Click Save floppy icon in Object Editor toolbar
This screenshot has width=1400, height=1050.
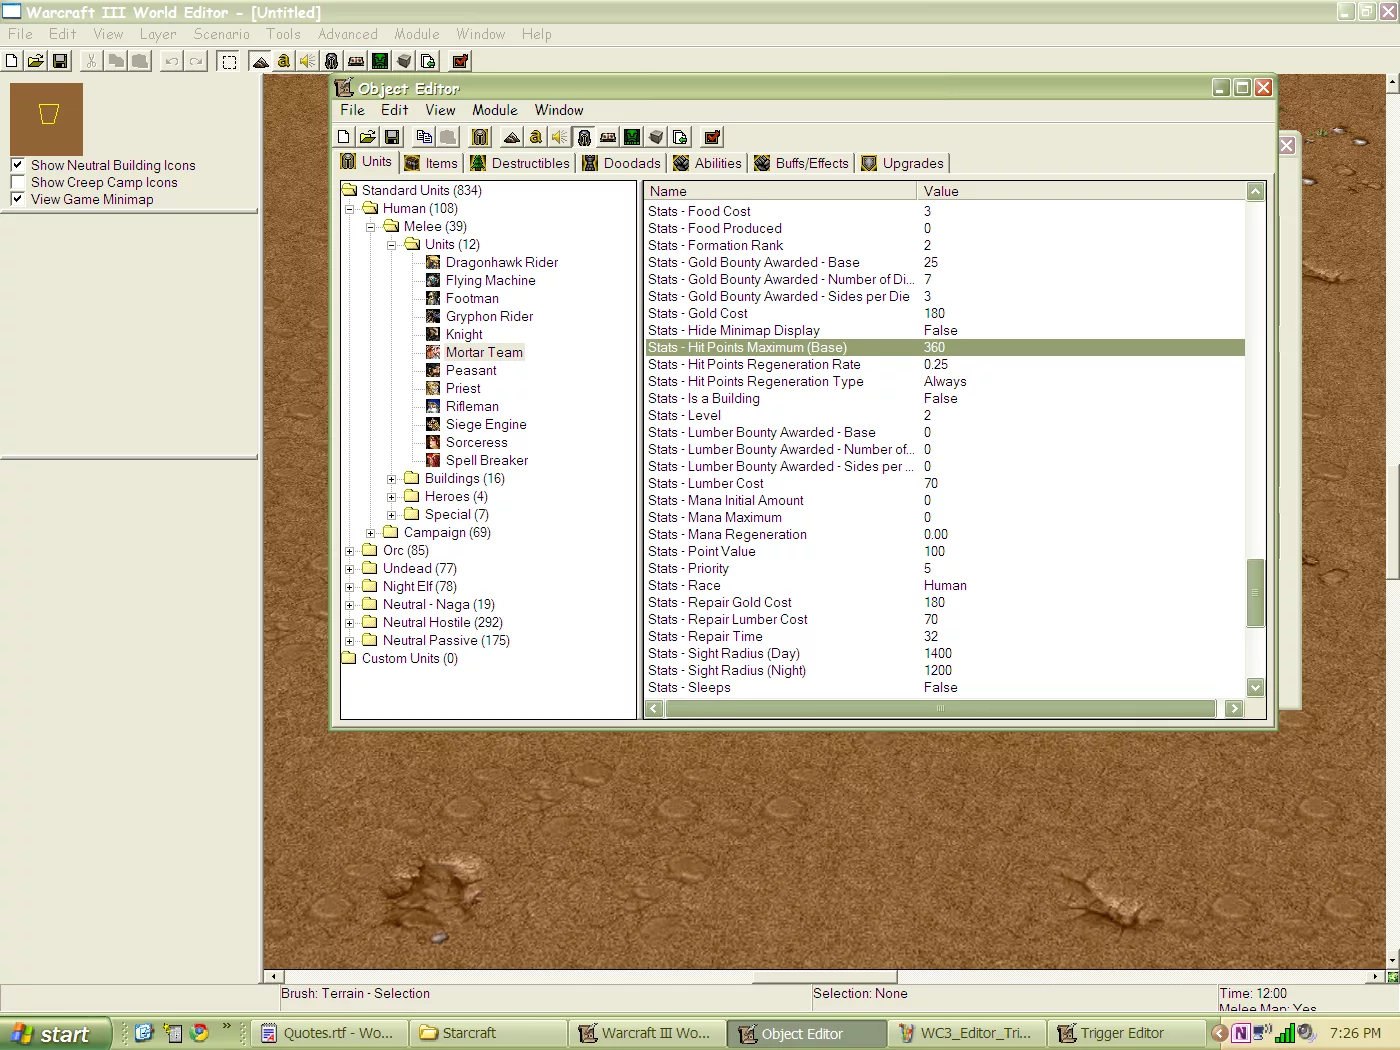point(392,137)
